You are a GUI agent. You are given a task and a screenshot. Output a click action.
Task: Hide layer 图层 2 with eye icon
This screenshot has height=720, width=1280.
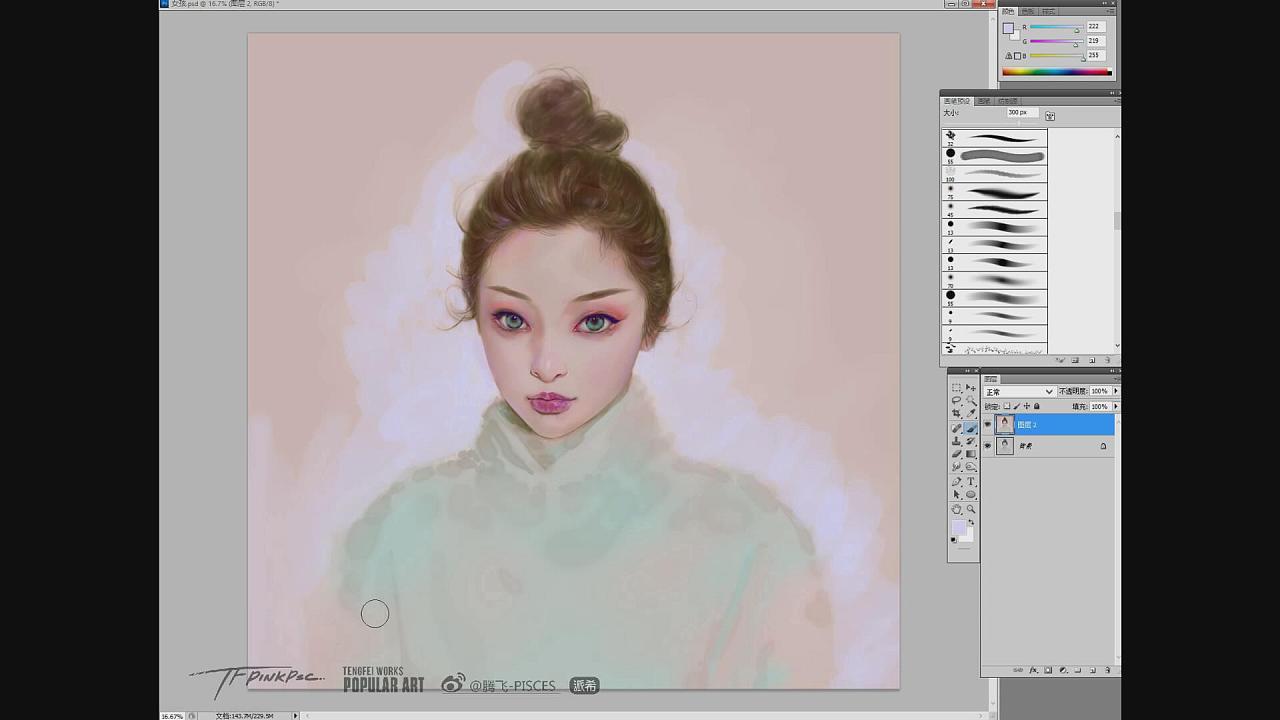[x=988, y=424]
